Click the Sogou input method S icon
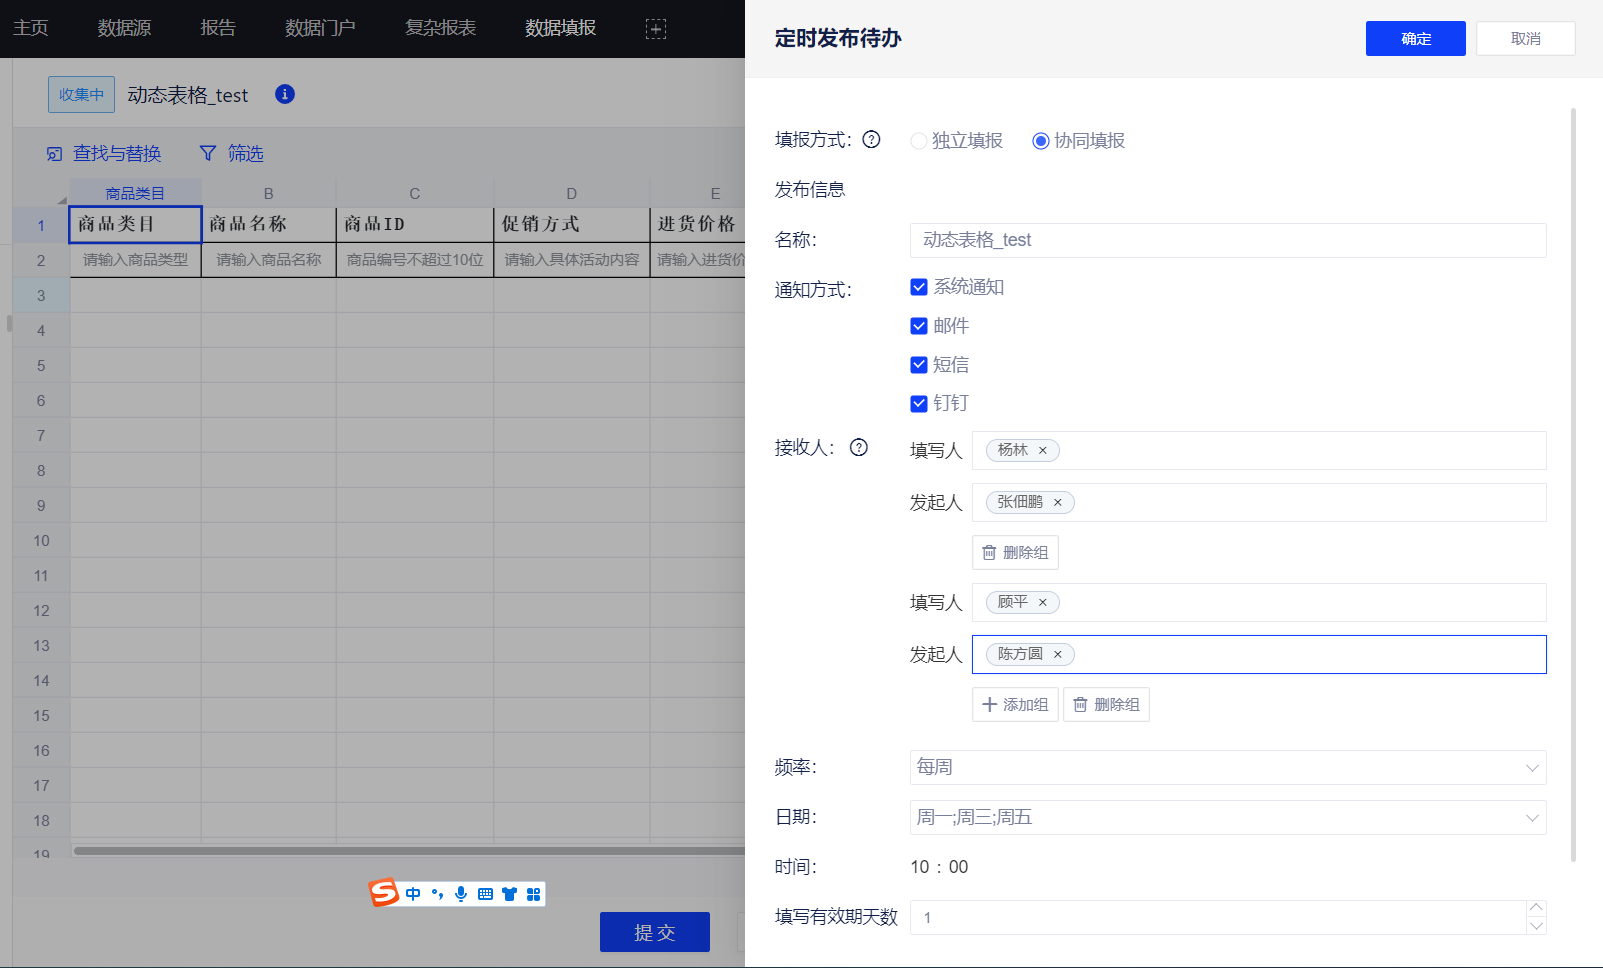 pyautogui.click(x=384, y=893)
